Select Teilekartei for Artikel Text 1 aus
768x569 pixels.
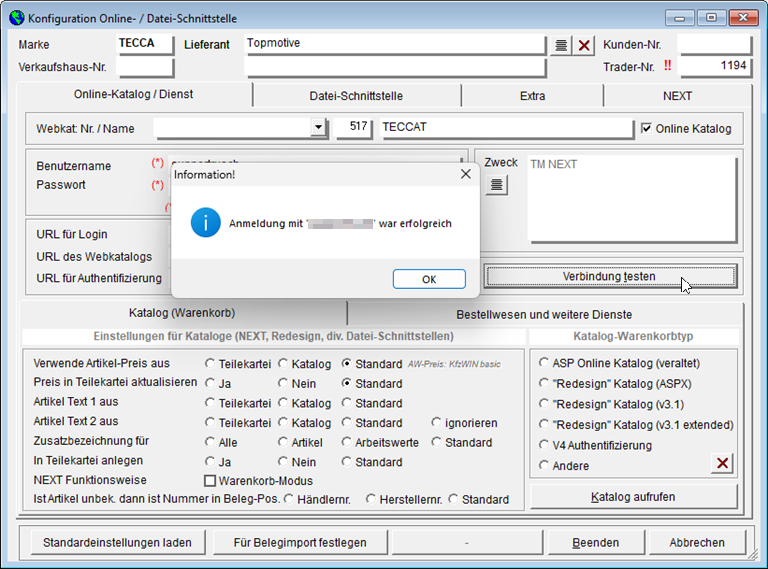[210, 403]
